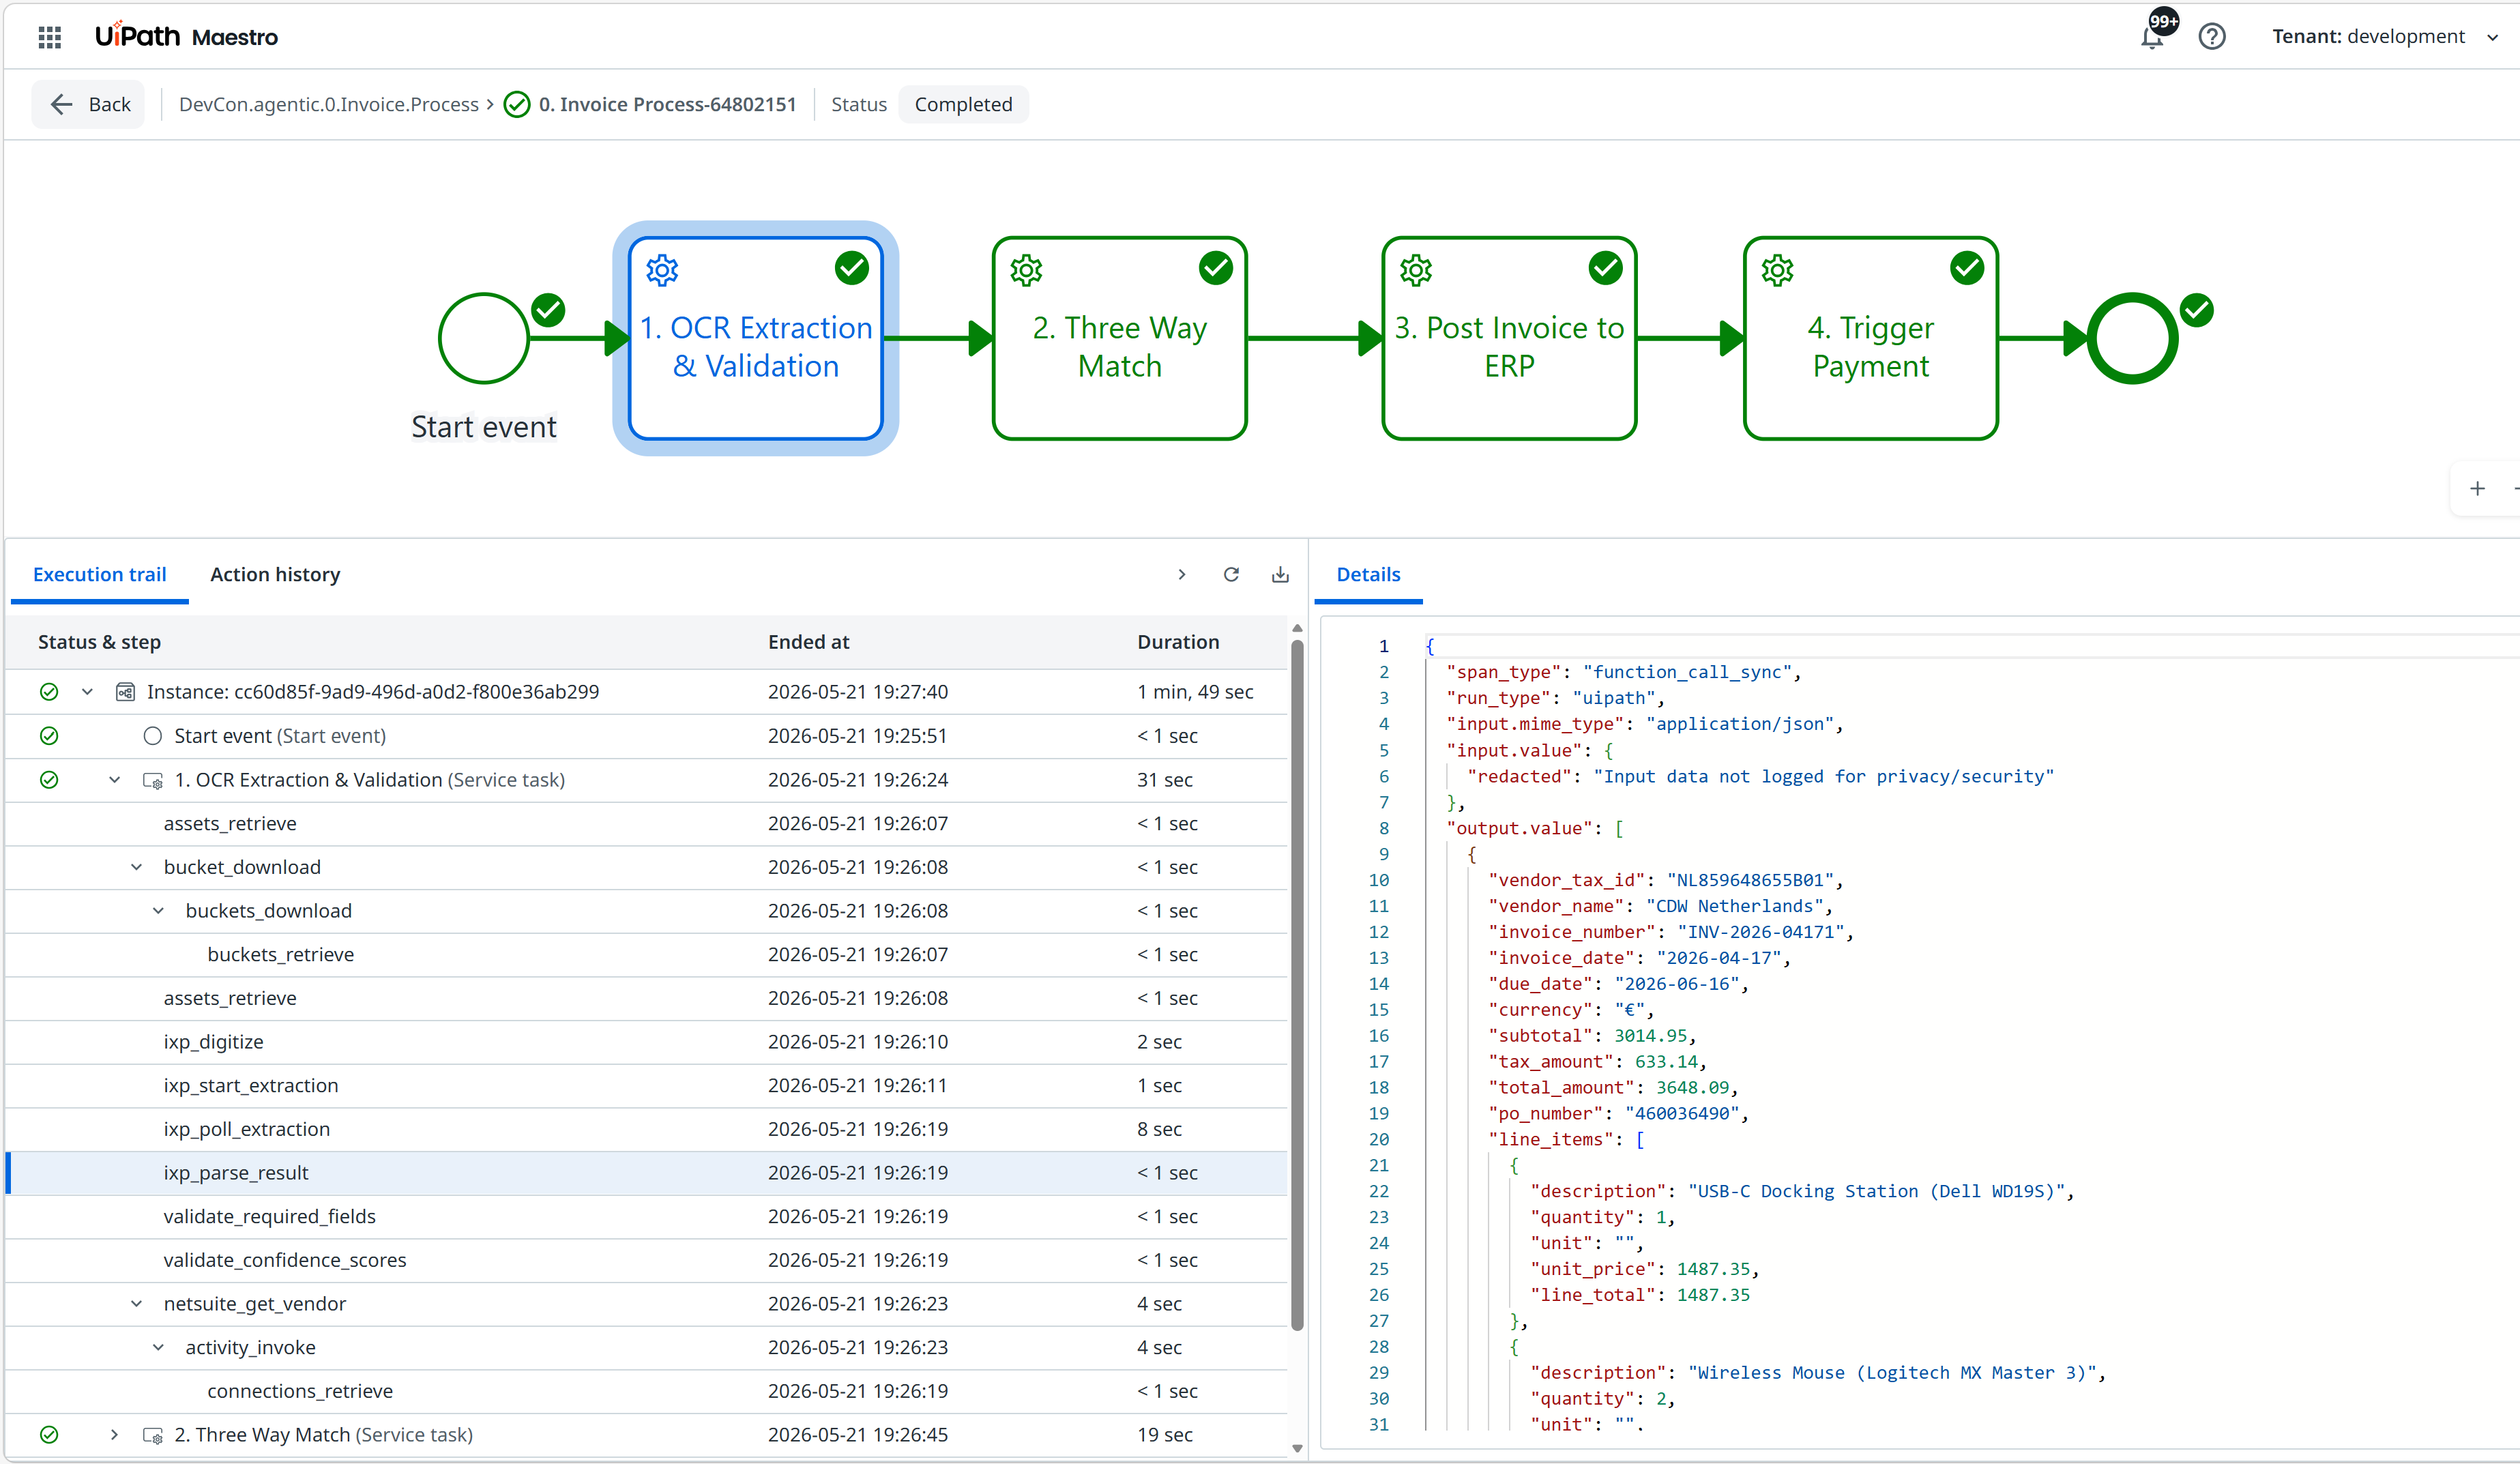
Task: Expand panel with right chevron icon
Action: (x=1181, y=574)
